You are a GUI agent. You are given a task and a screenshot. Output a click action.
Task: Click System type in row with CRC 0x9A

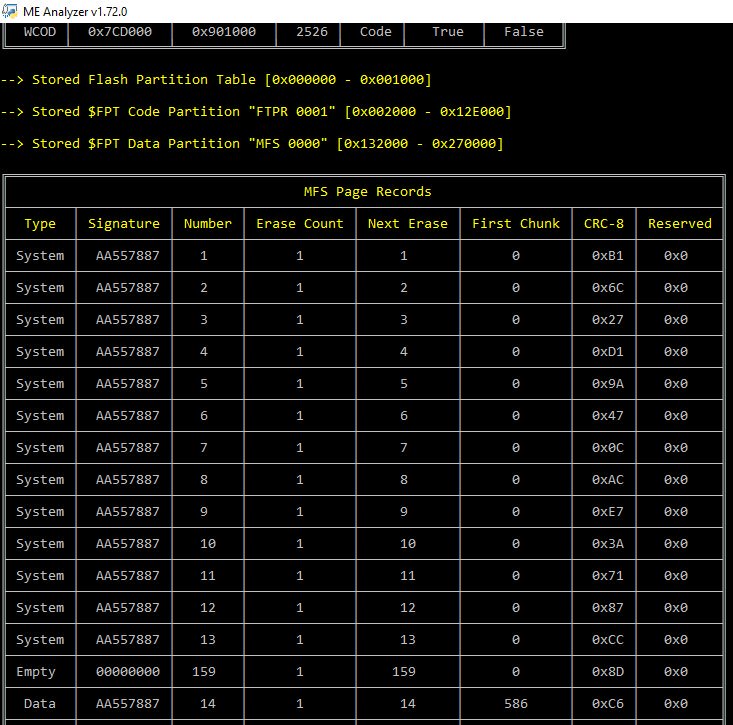coord(40,384)
